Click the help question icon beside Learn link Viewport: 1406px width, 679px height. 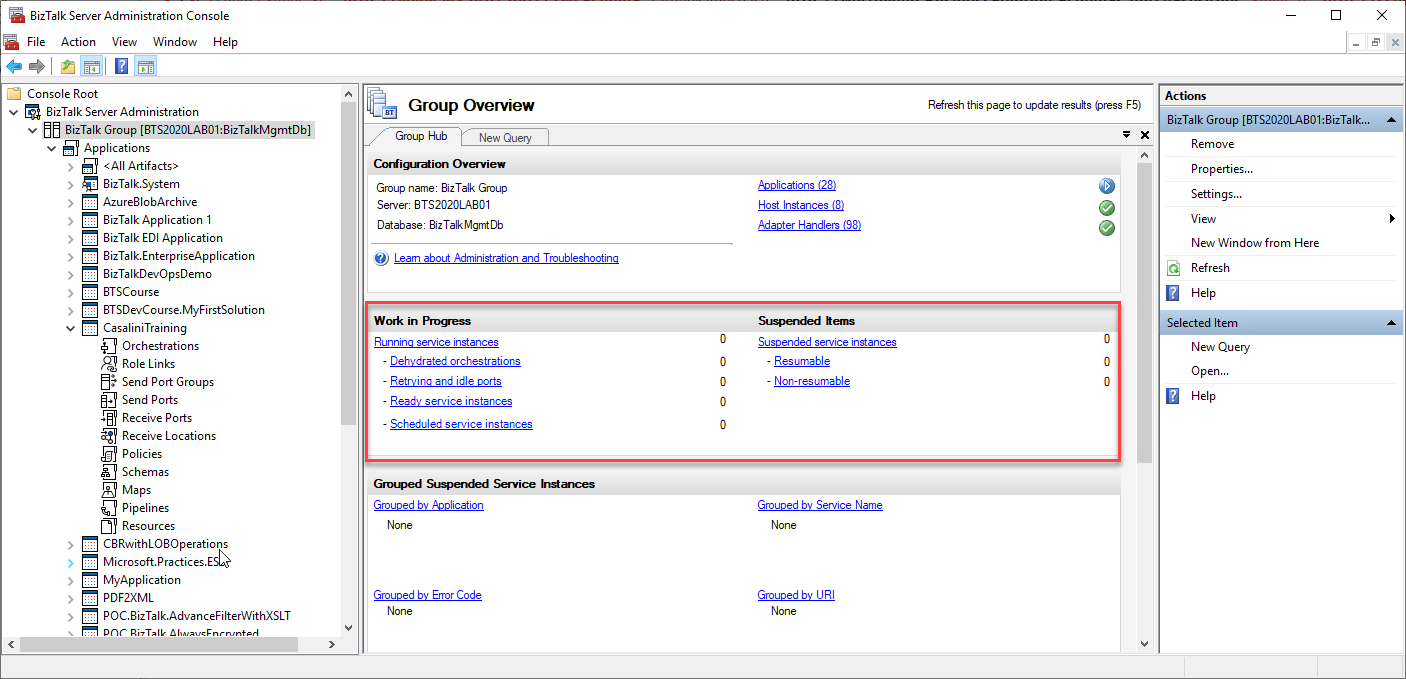381,258
